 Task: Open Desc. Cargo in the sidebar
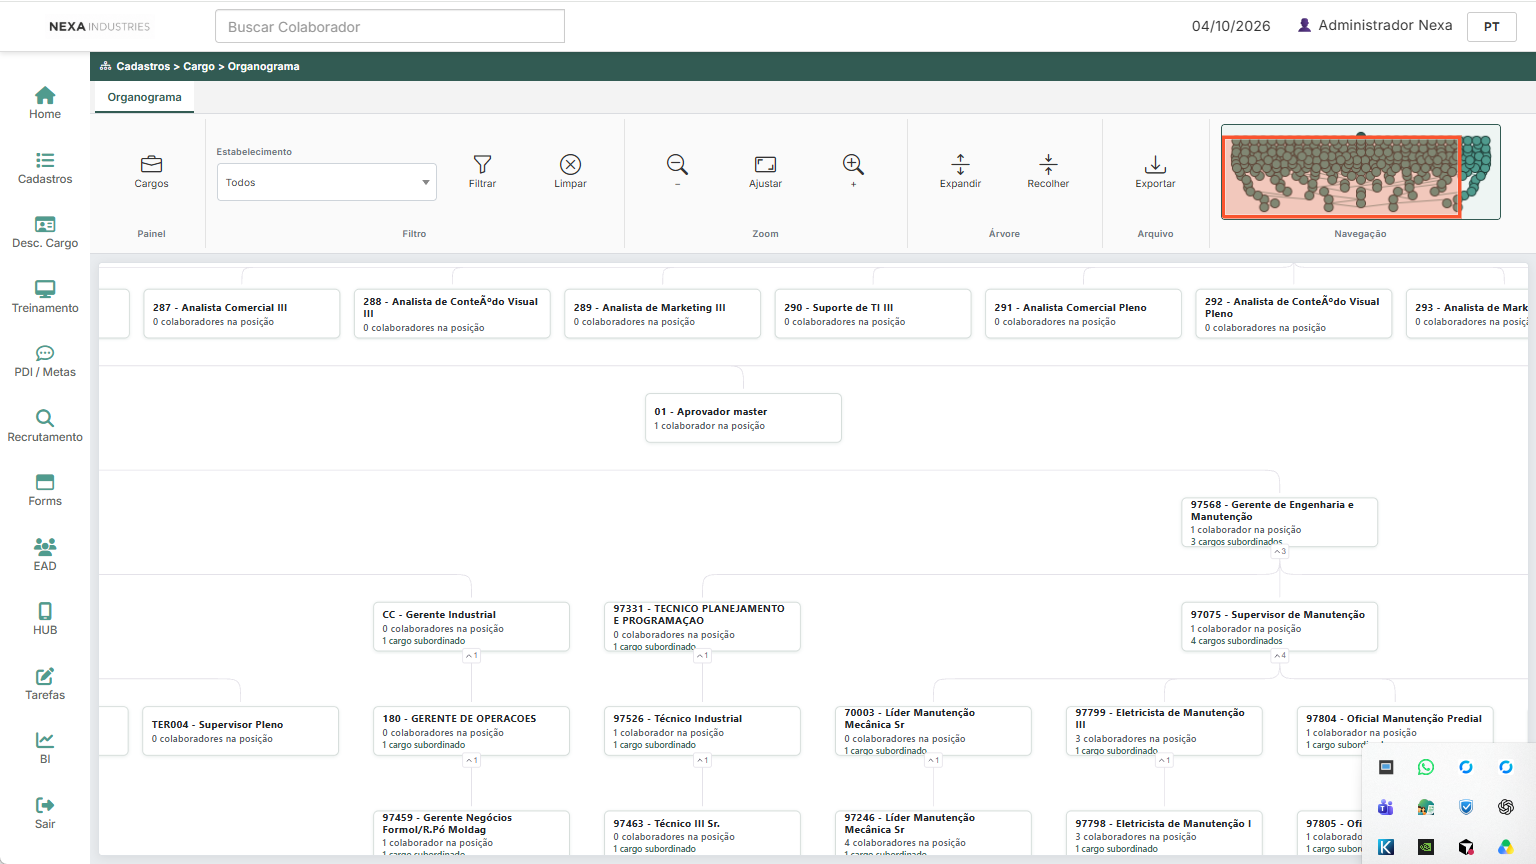click(45, 232)
